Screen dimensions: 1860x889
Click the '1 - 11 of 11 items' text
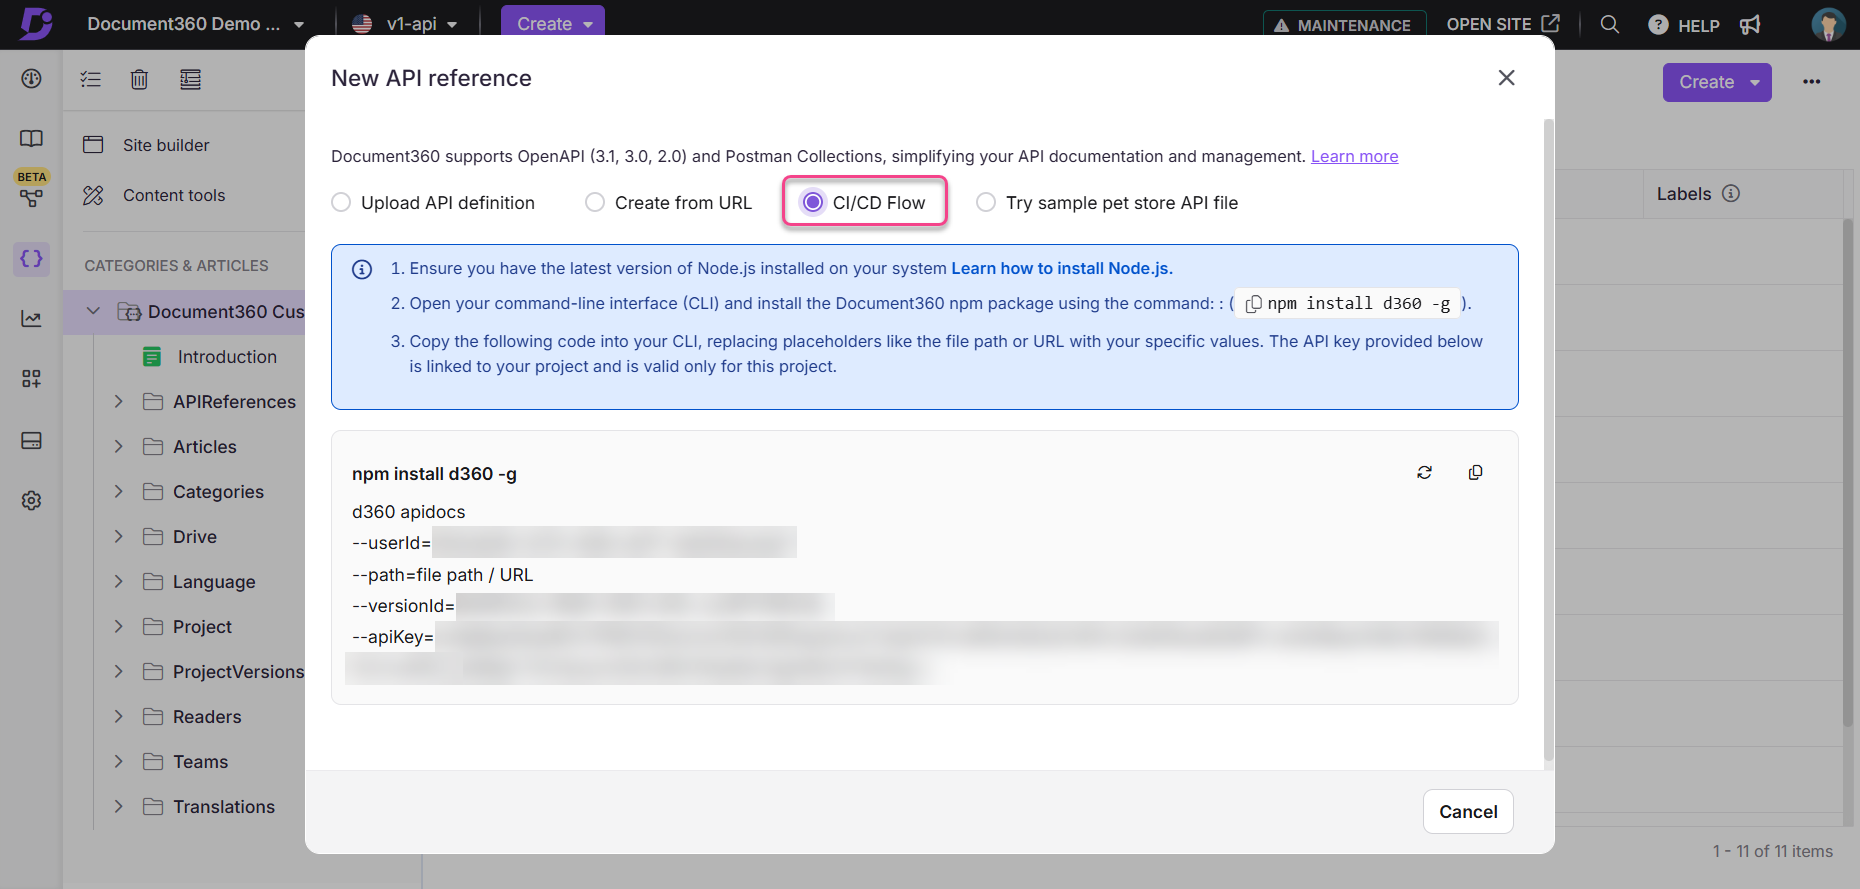[1772, 851]
